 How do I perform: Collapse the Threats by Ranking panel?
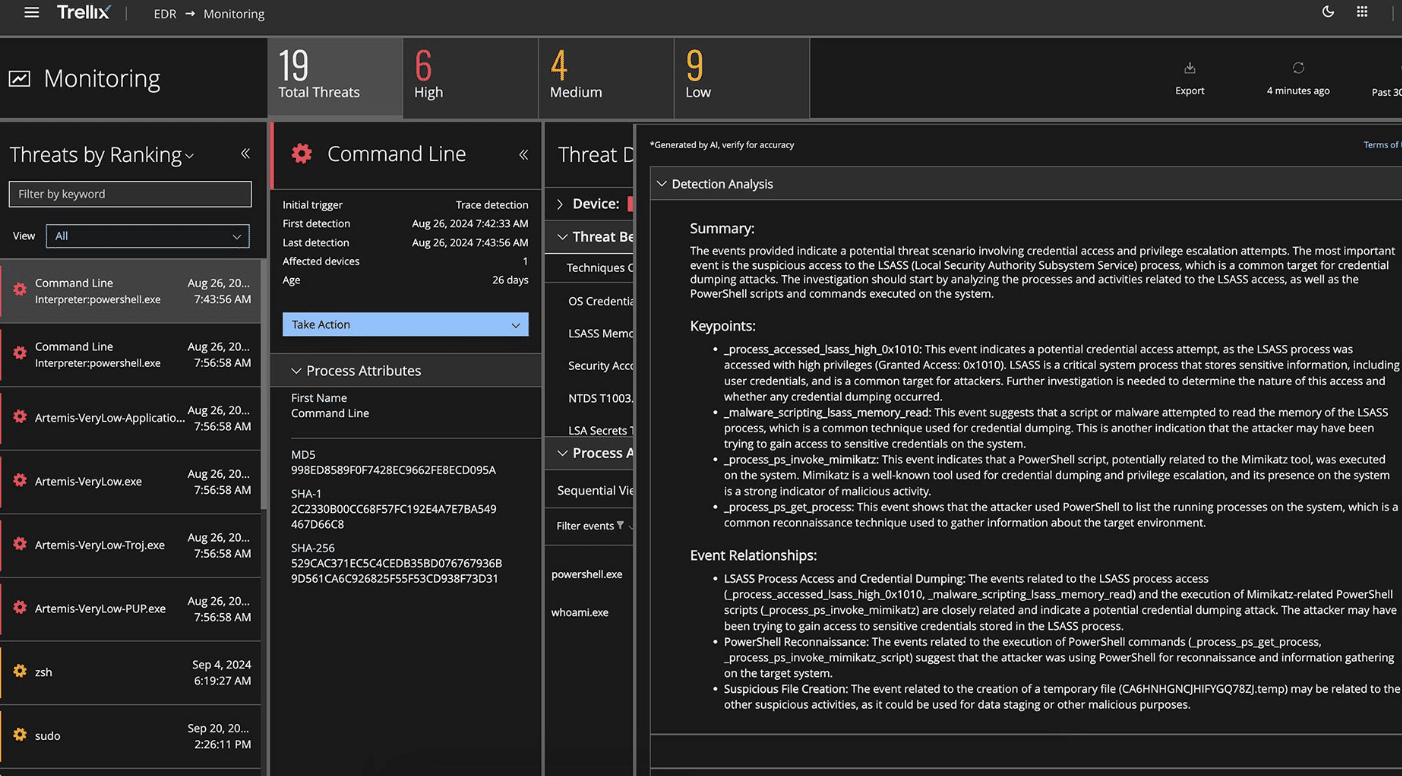click(245, 154)
